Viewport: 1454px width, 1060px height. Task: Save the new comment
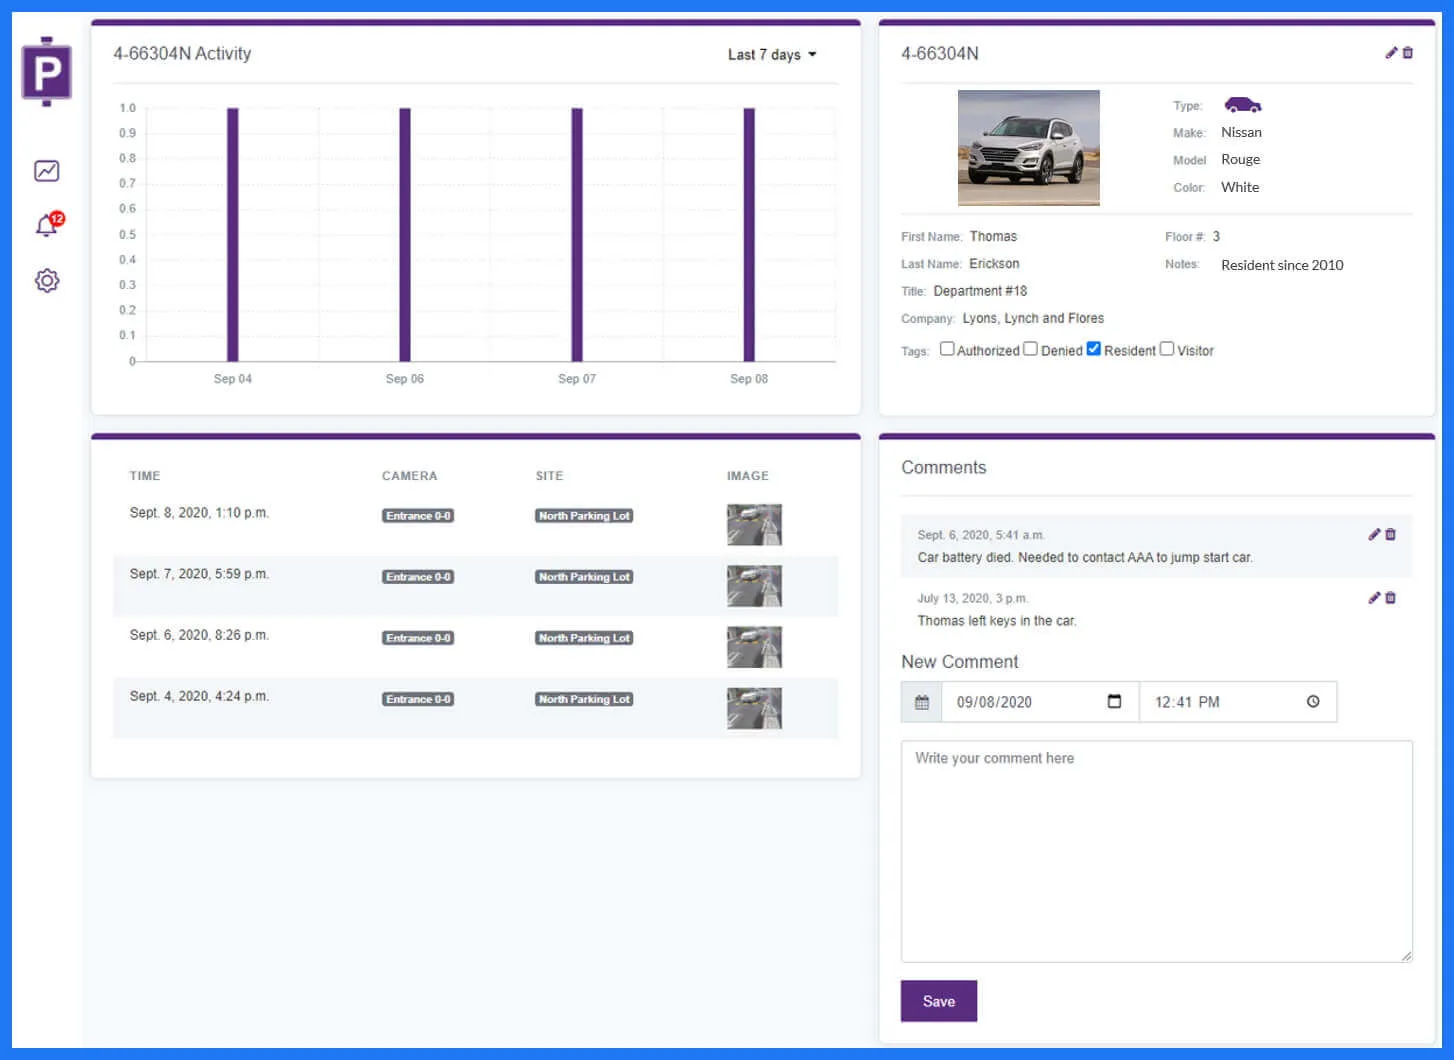click(x=938, y=1000)
